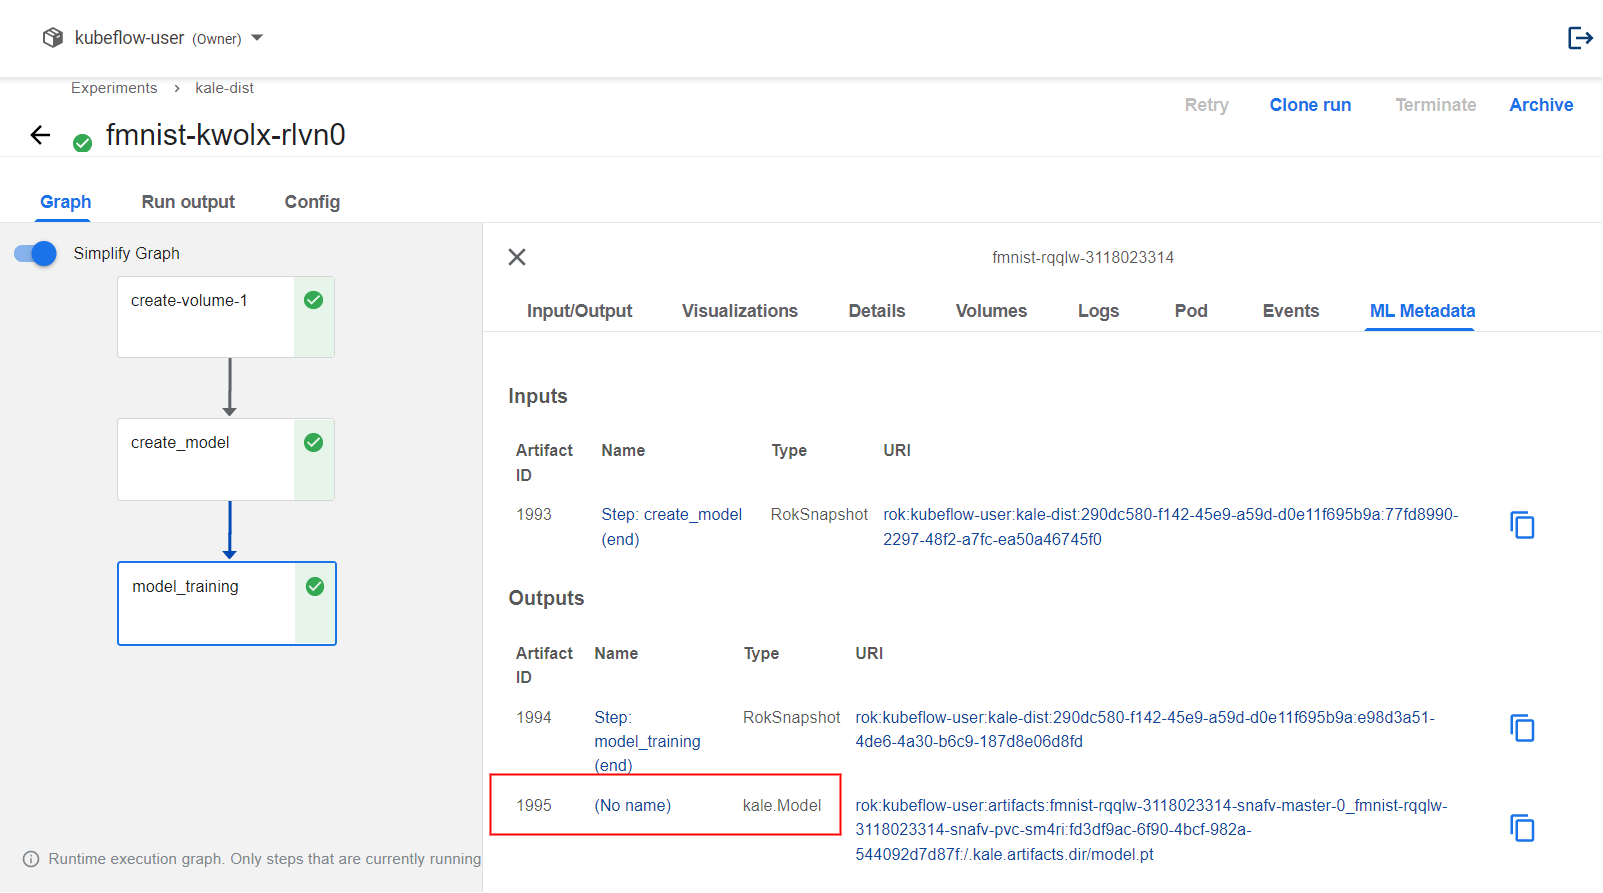Click the kale.Model type cell
This screenshot has width=1603, height=893.
782,806
